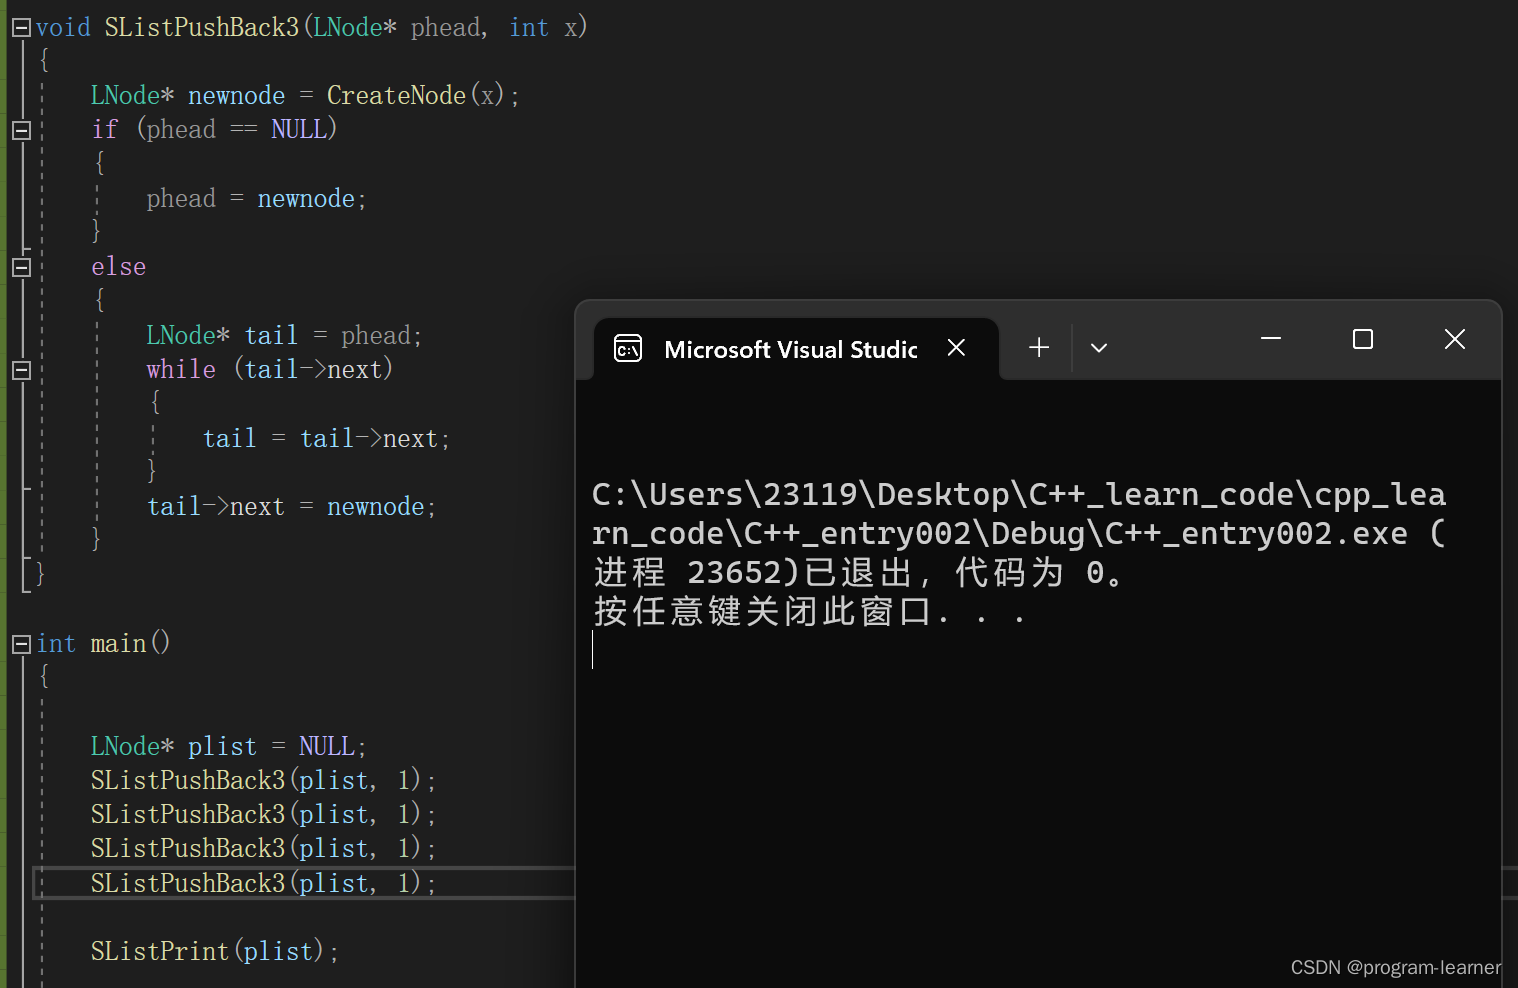Open a new terminal tab with plus button
1518x988 pixels.
pos(1039,347)
